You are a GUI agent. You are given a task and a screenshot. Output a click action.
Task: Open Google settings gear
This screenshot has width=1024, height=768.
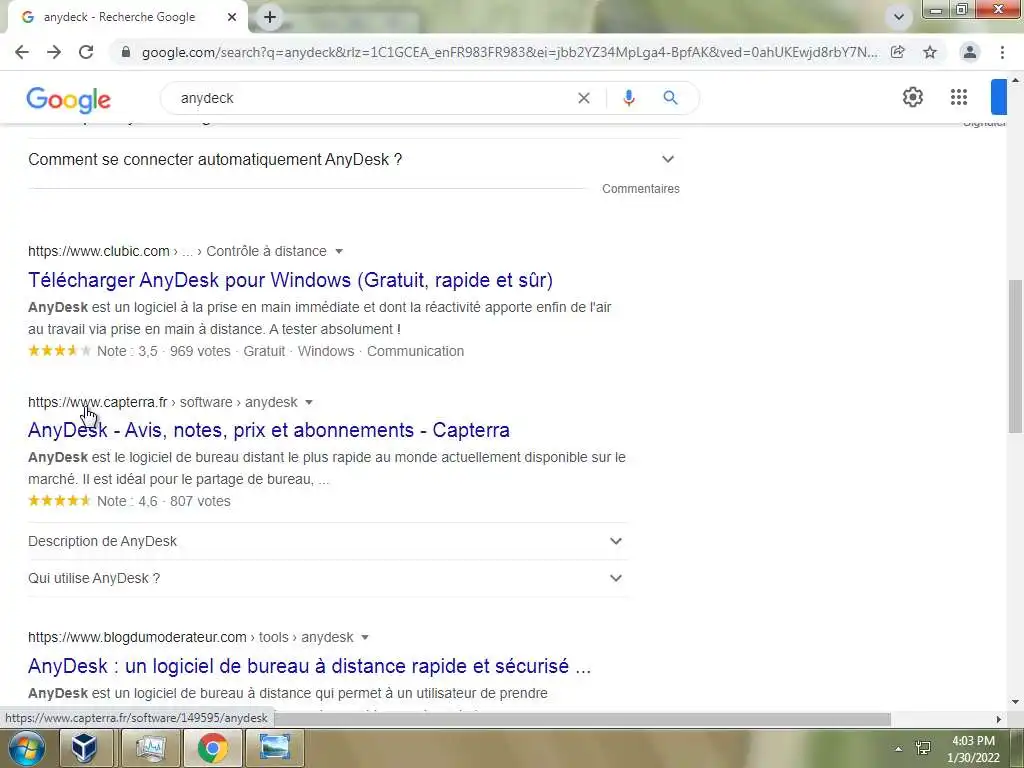click(912, 97)
